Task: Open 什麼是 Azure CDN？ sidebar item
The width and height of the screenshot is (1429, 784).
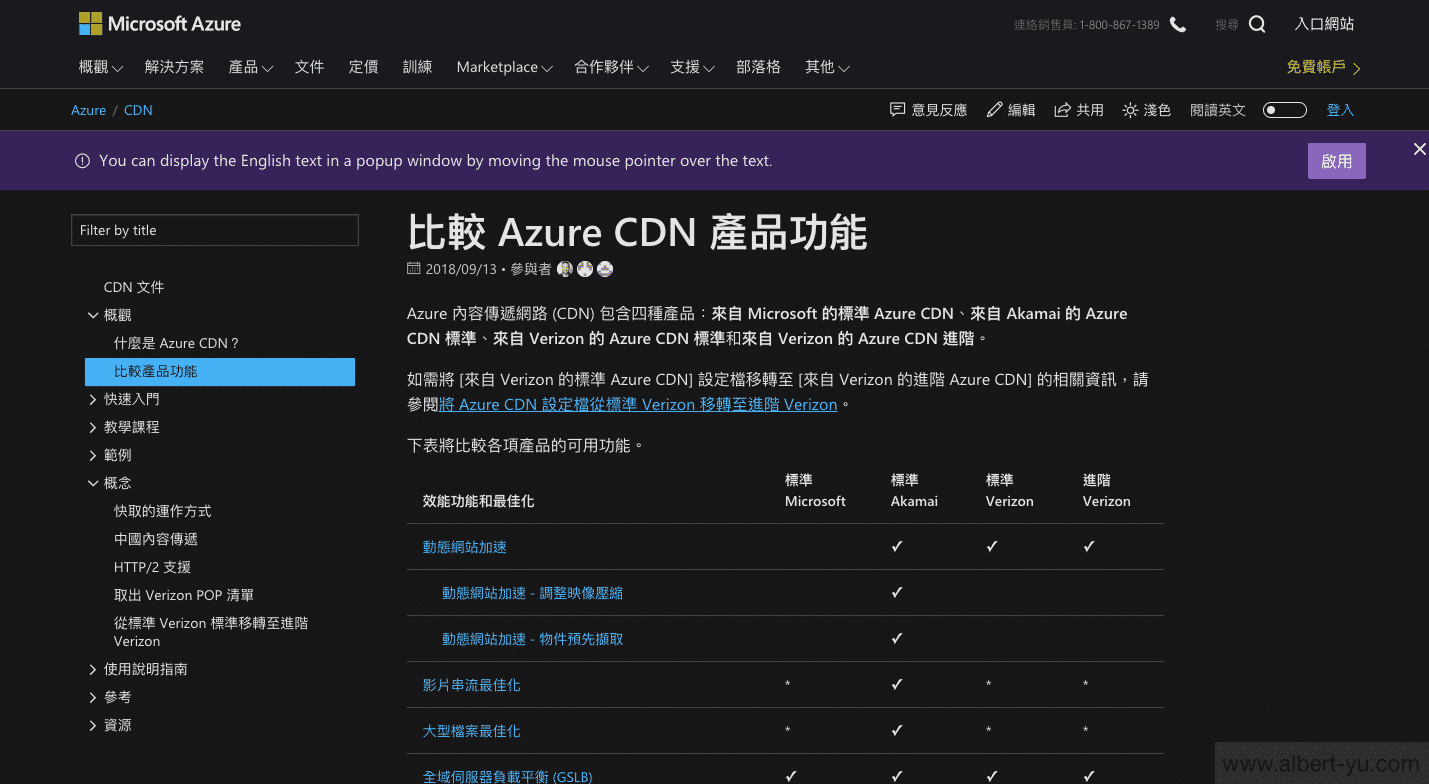Action: point(177,343)
